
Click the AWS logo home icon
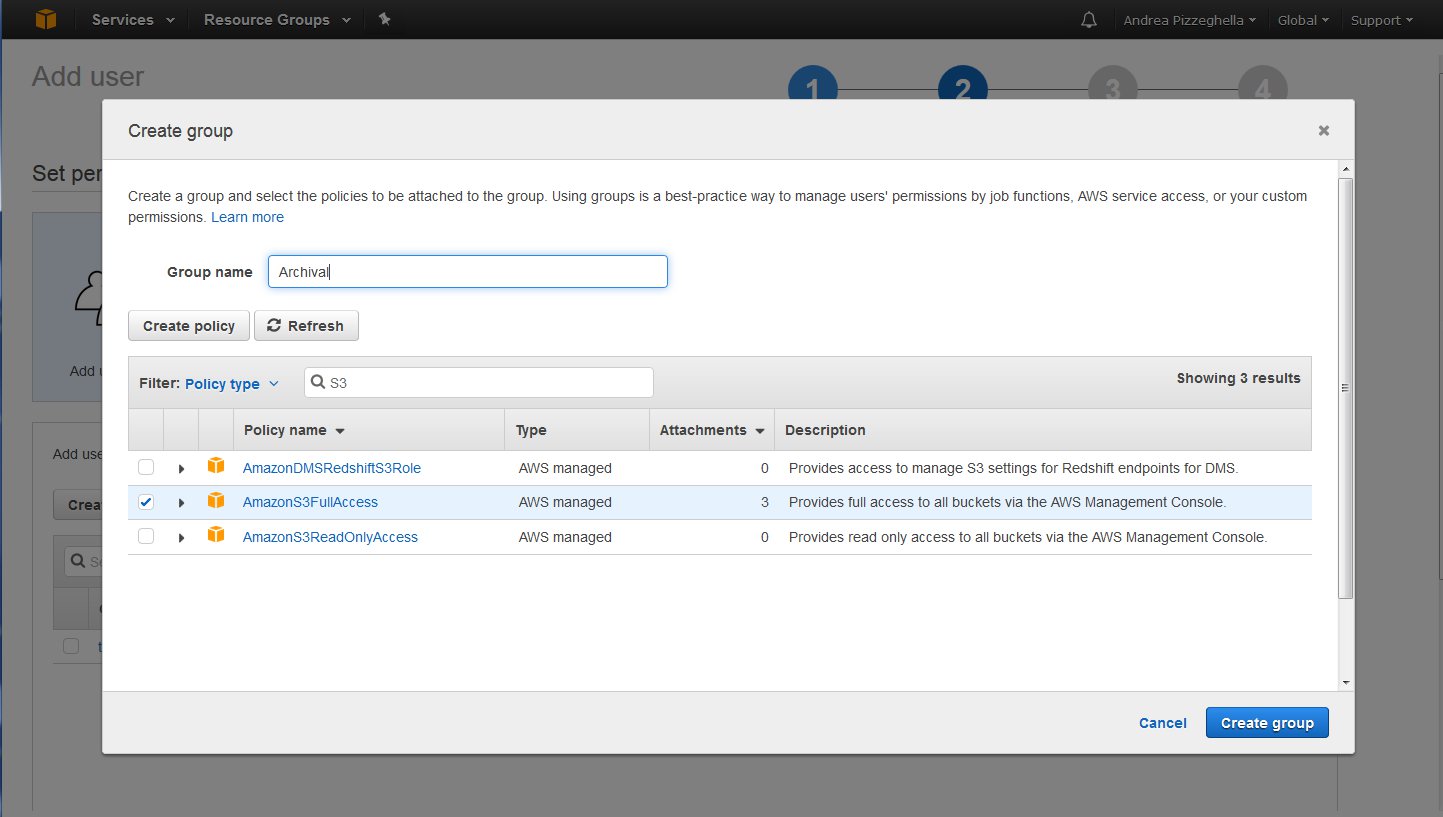(x=46, y=19)
